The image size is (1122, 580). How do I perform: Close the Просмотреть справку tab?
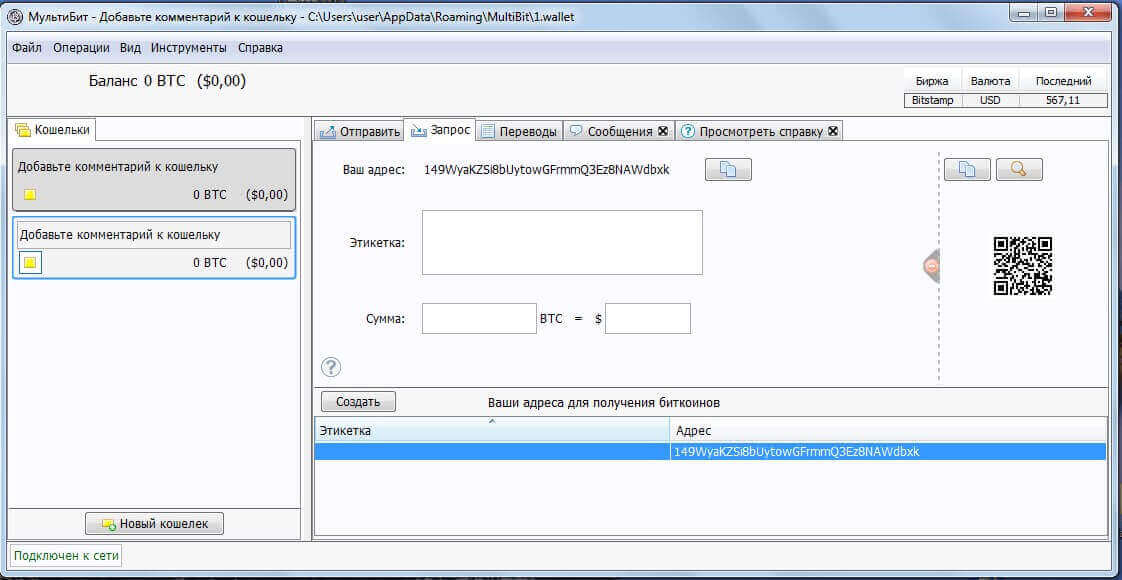pyautogui.click(x=833, y=131)
